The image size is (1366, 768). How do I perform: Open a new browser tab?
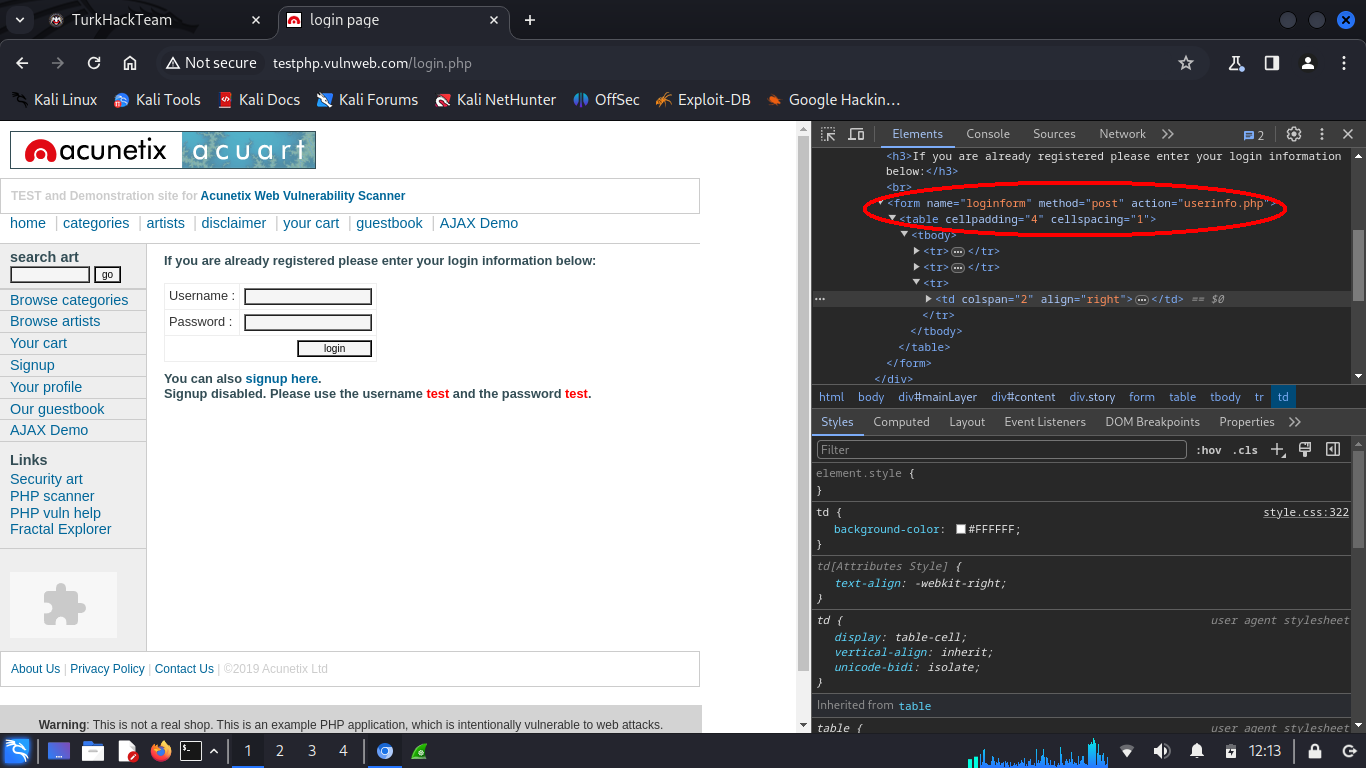(530, 20)
